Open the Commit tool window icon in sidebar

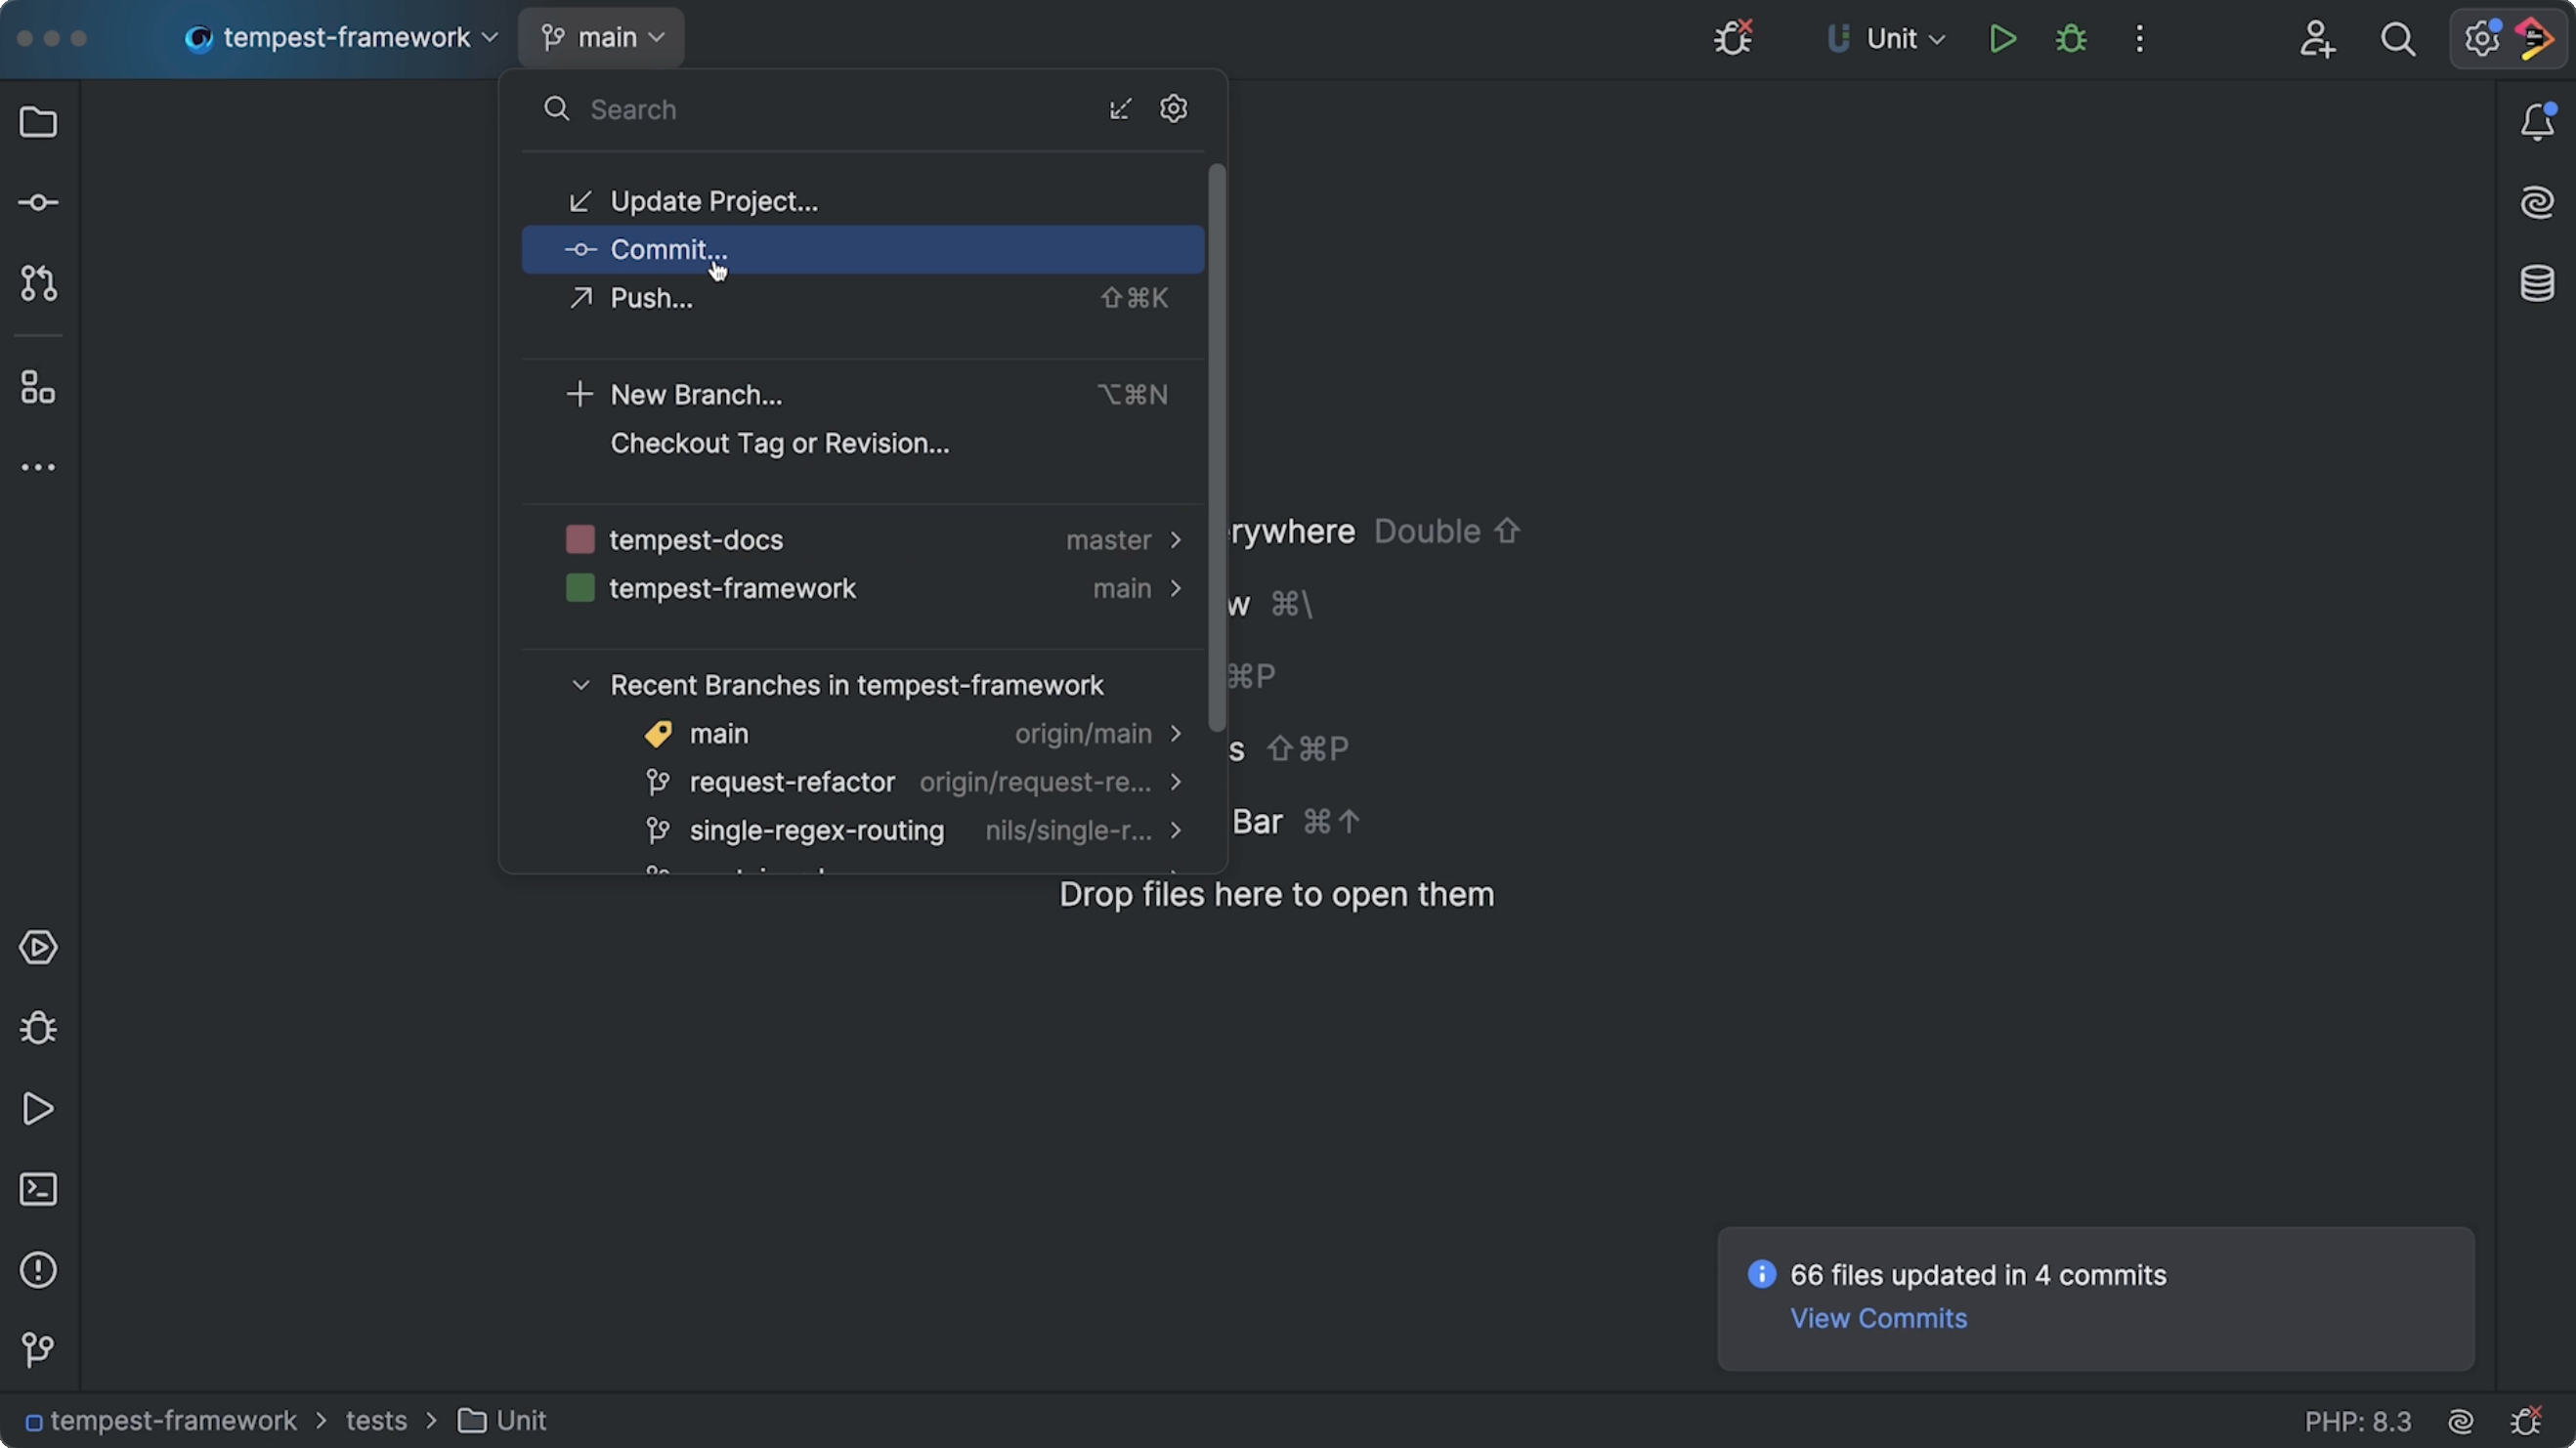38,203
